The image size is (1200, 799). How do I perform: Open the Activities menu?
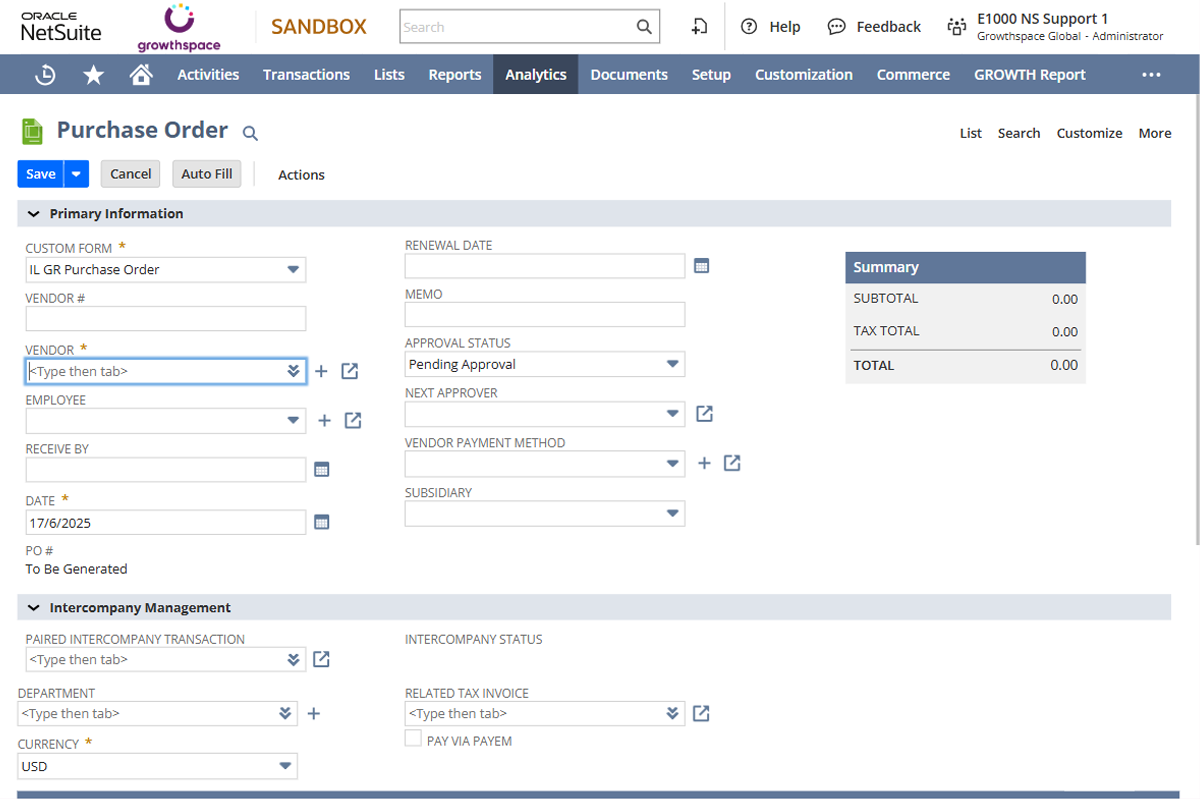click(208, 75)
